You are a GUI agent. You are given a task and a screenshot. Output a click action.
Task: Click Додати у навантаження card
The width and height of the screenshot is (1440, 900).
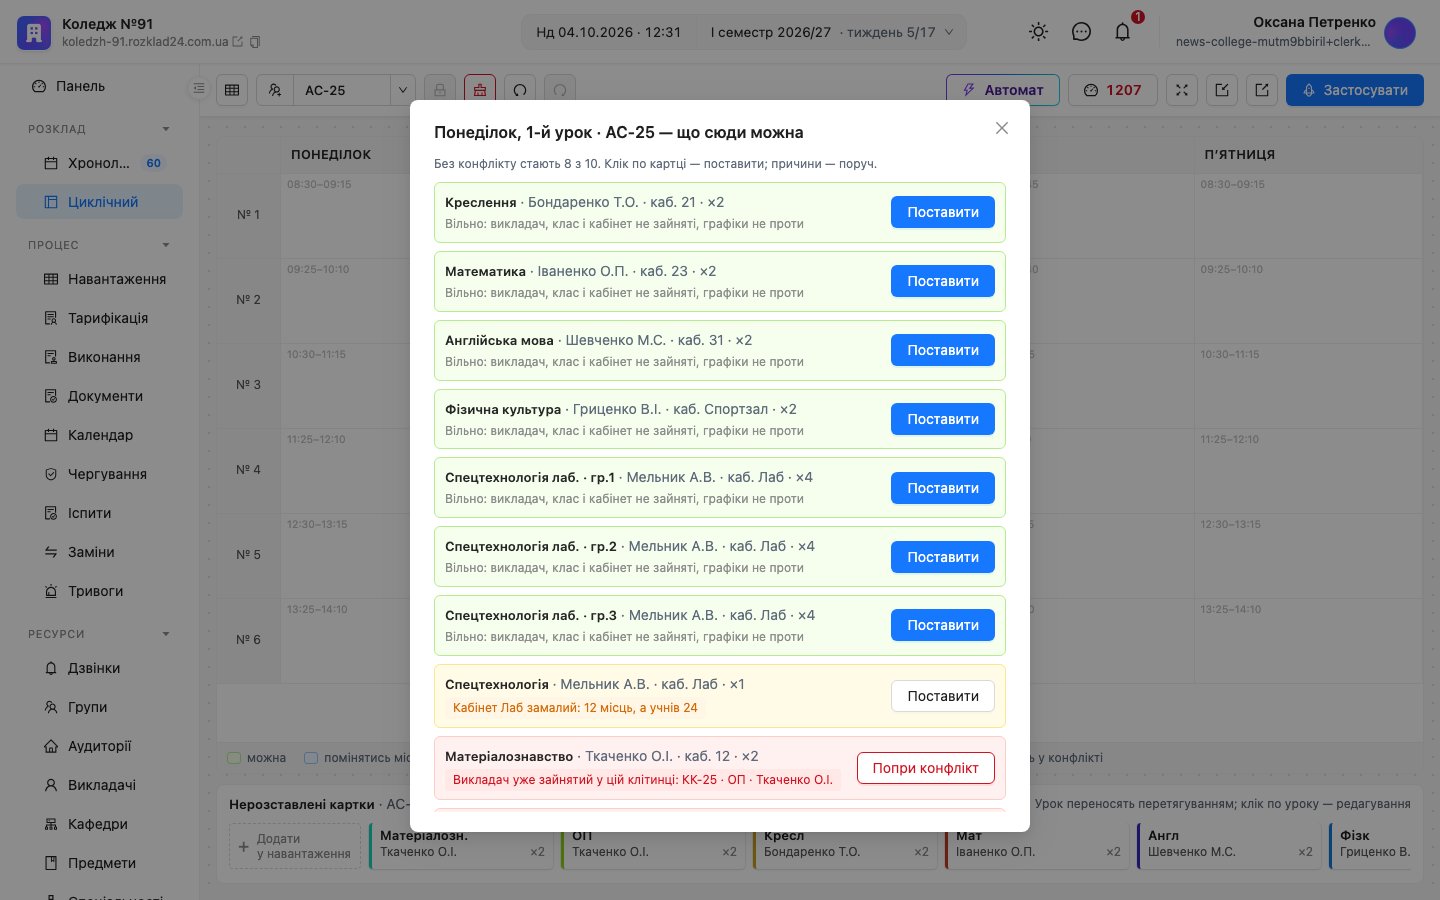click(x=295, y=846)
